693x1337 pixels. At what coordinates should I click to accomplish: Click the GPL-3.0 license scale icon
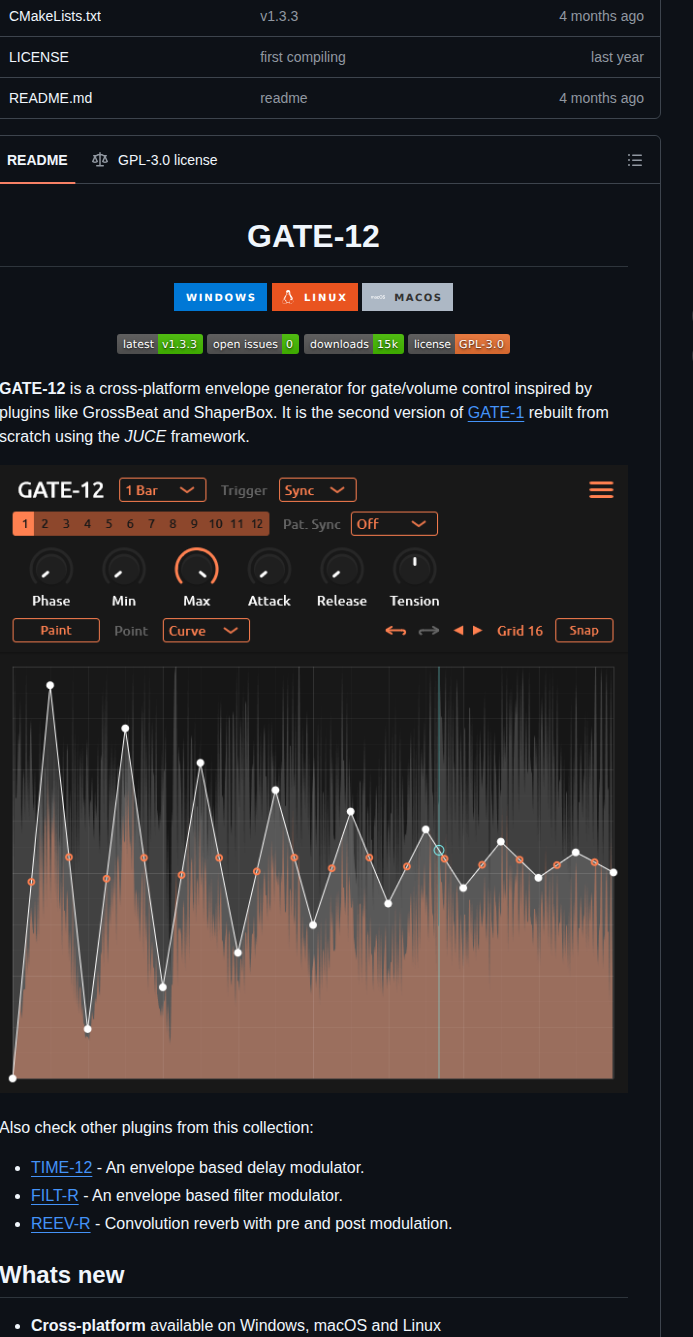point(99,160)
